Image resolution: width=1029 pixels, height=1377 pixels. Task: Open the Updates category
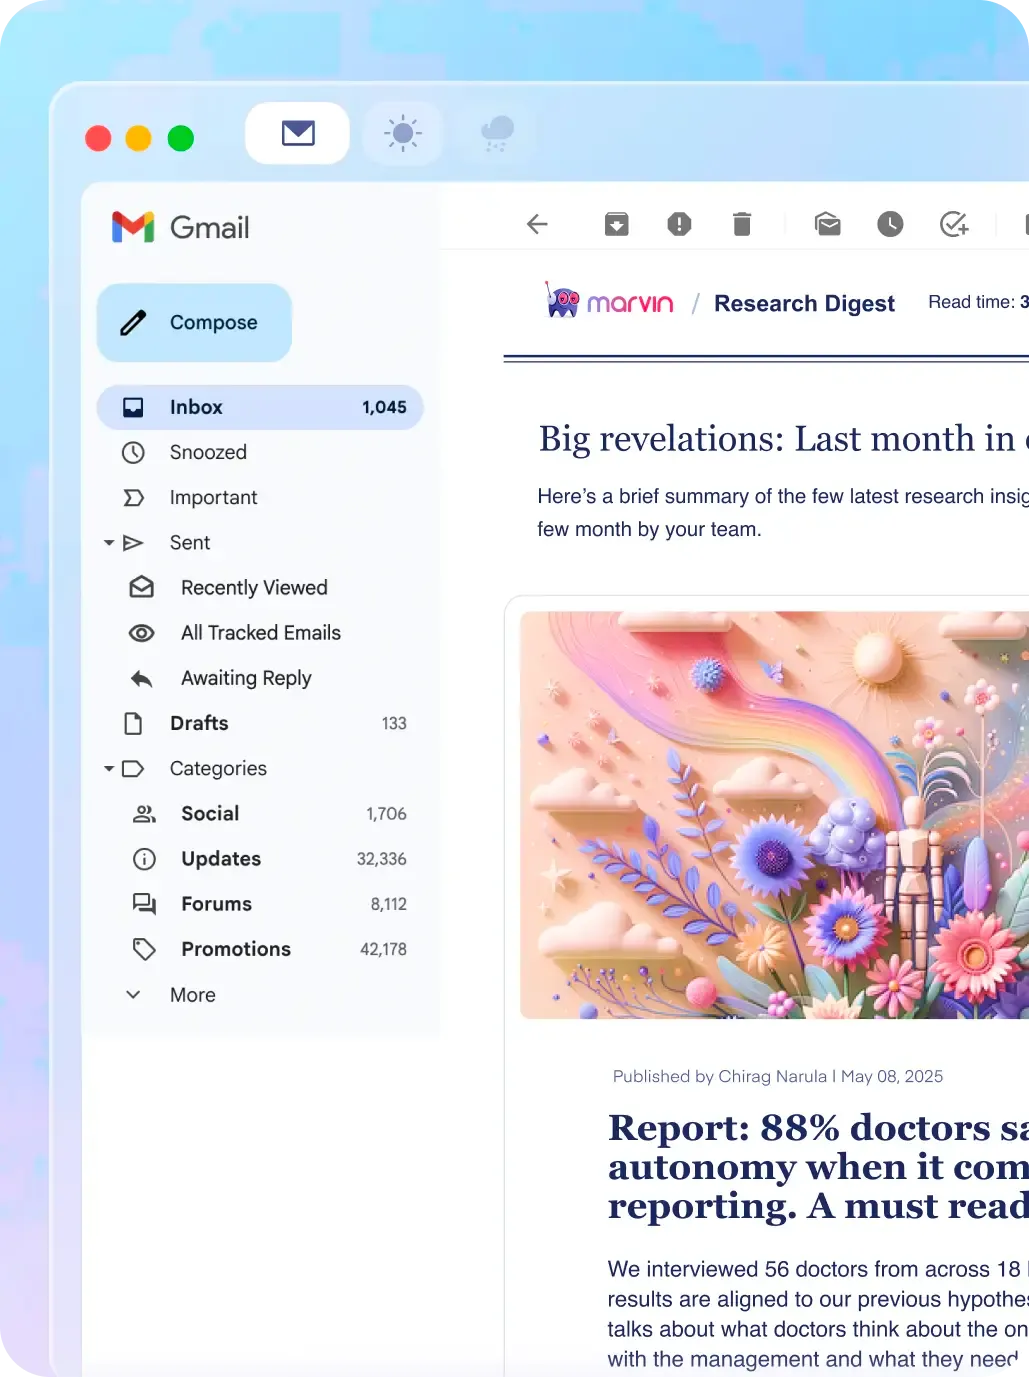pyautogui.click(x=221, y=859)
